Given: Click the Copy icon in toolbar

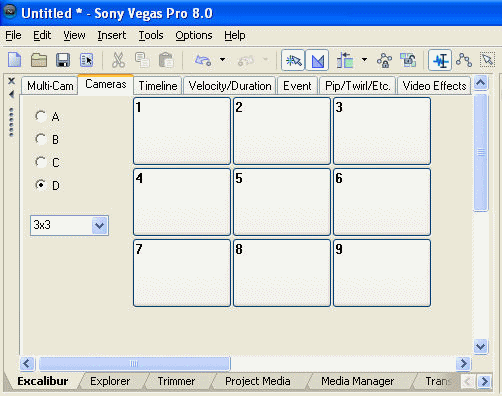Looking at the screenshot, I should click(142, 60).
